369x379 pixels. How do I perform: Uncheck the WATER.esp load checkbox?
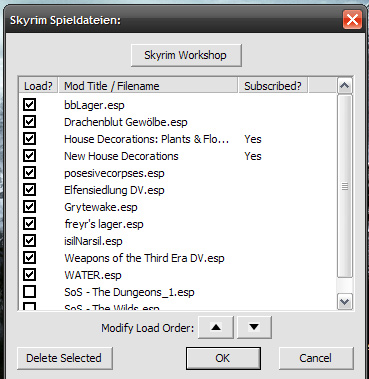tap(29, 275)
